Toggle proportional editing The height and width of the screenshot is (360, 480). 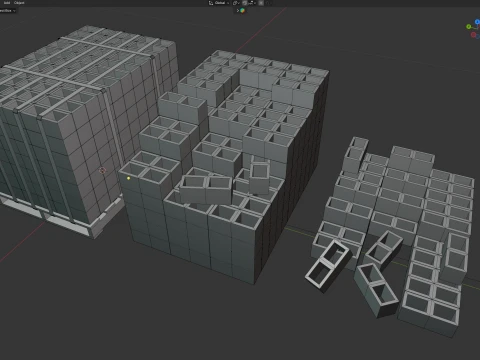[261, 3]
